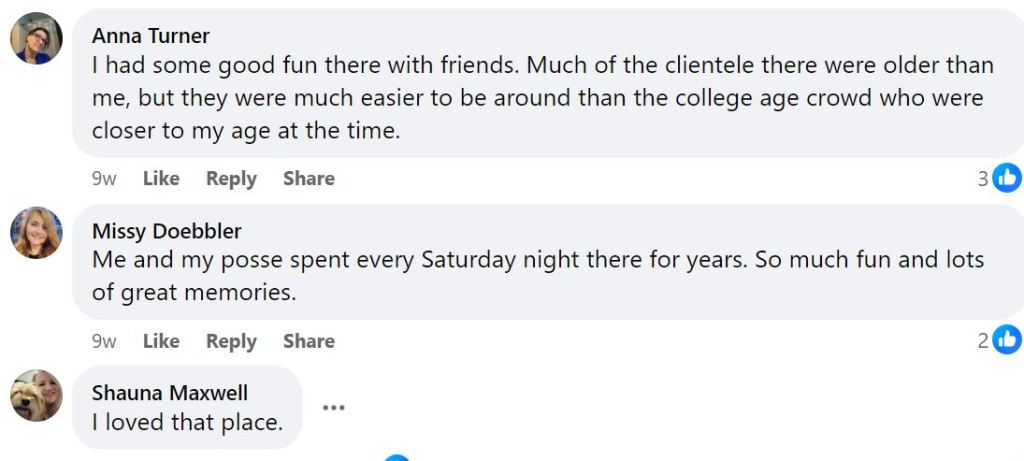Share Anna Turner's comment

pyautogui.click(x=308, y=179)
